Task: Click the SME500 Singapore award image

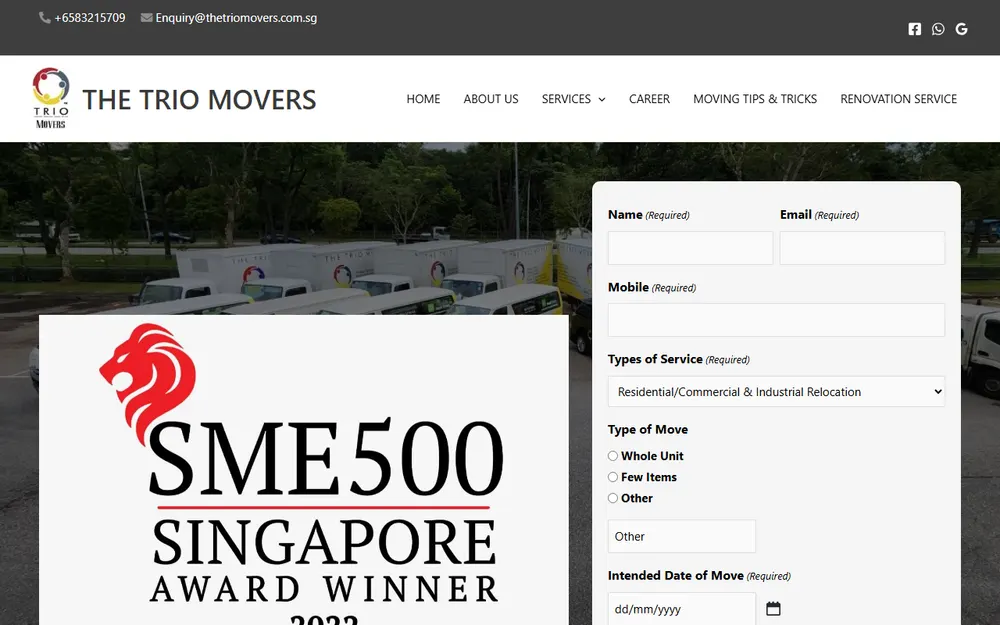Action: (x=304, y=470)
